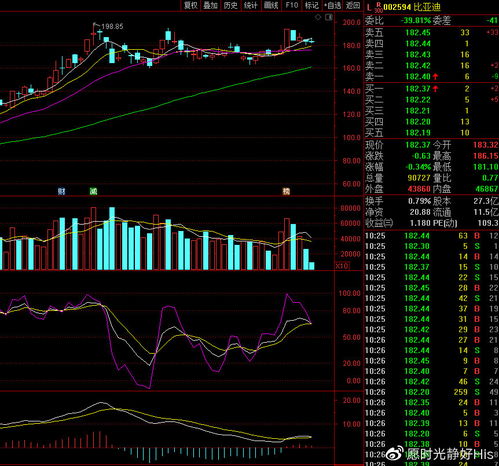This screenshot has height=466, width=499.
Task: Click the 涨幅 -0.34% value
Action: tap(419, 167)
